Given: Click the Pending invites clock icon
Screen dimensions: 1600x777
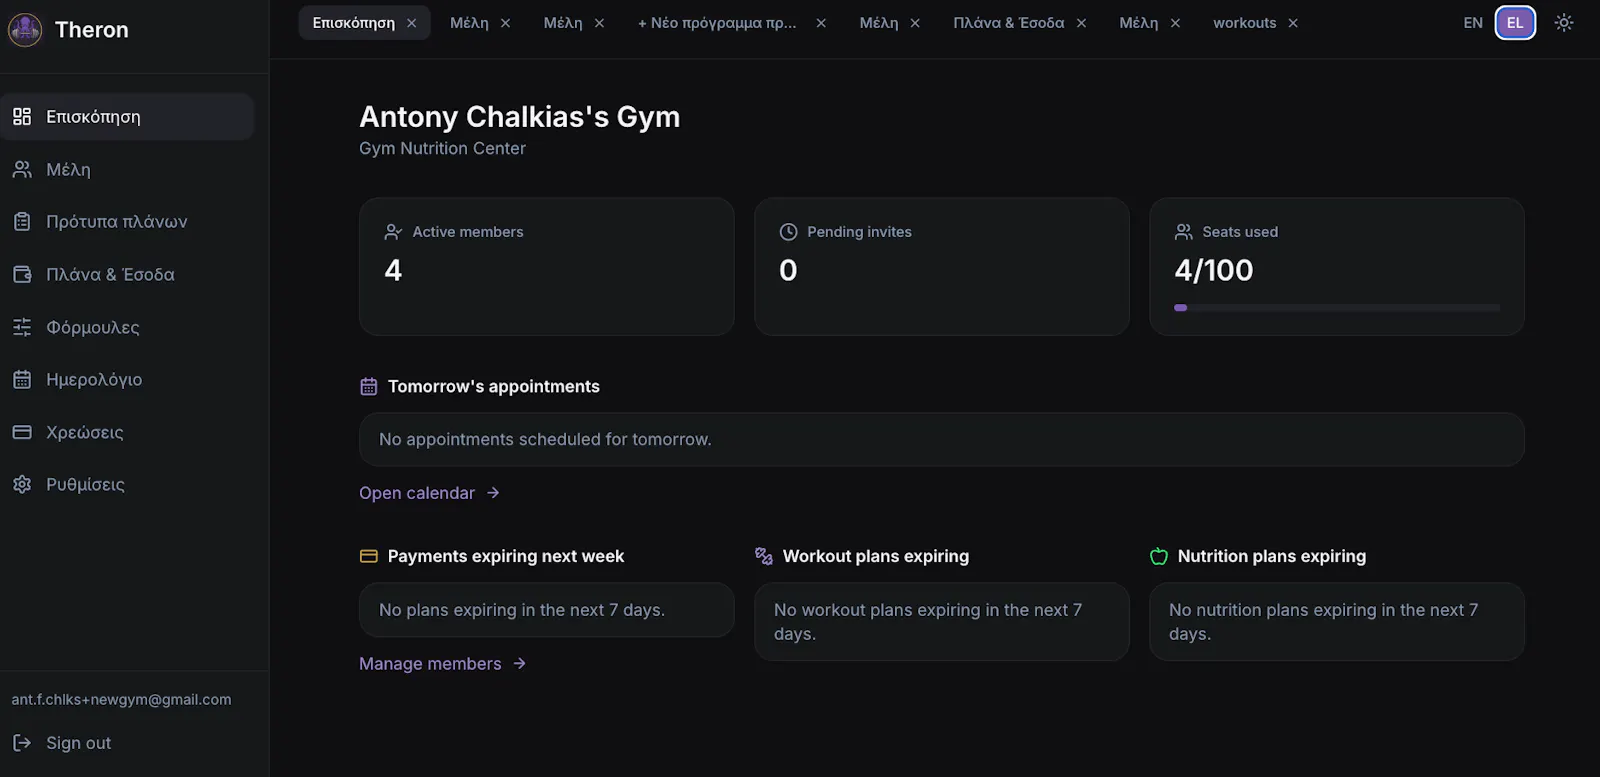Looking at the screenshot, I should [788, 232].
